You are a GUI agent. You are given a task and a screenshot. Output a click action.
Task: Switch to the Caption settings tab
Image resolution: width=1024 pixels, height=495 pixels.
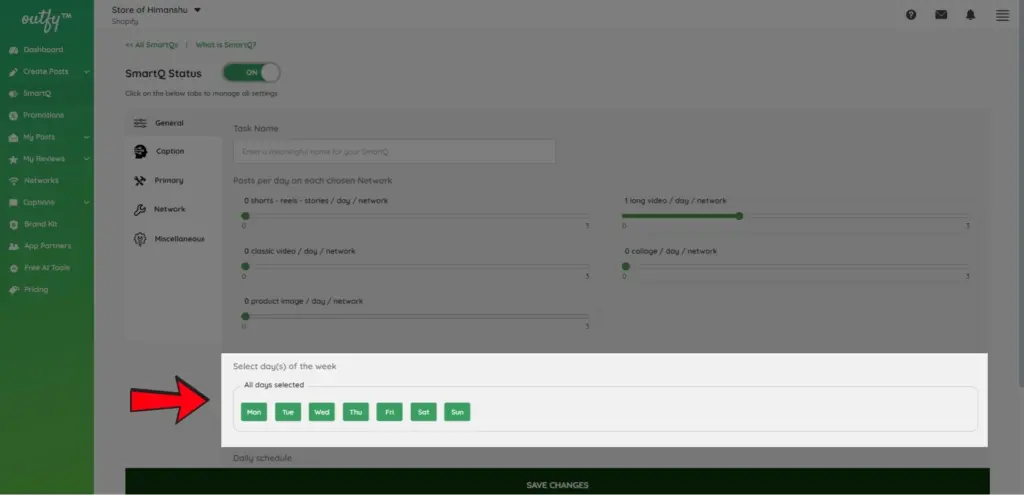click(169, 151)
